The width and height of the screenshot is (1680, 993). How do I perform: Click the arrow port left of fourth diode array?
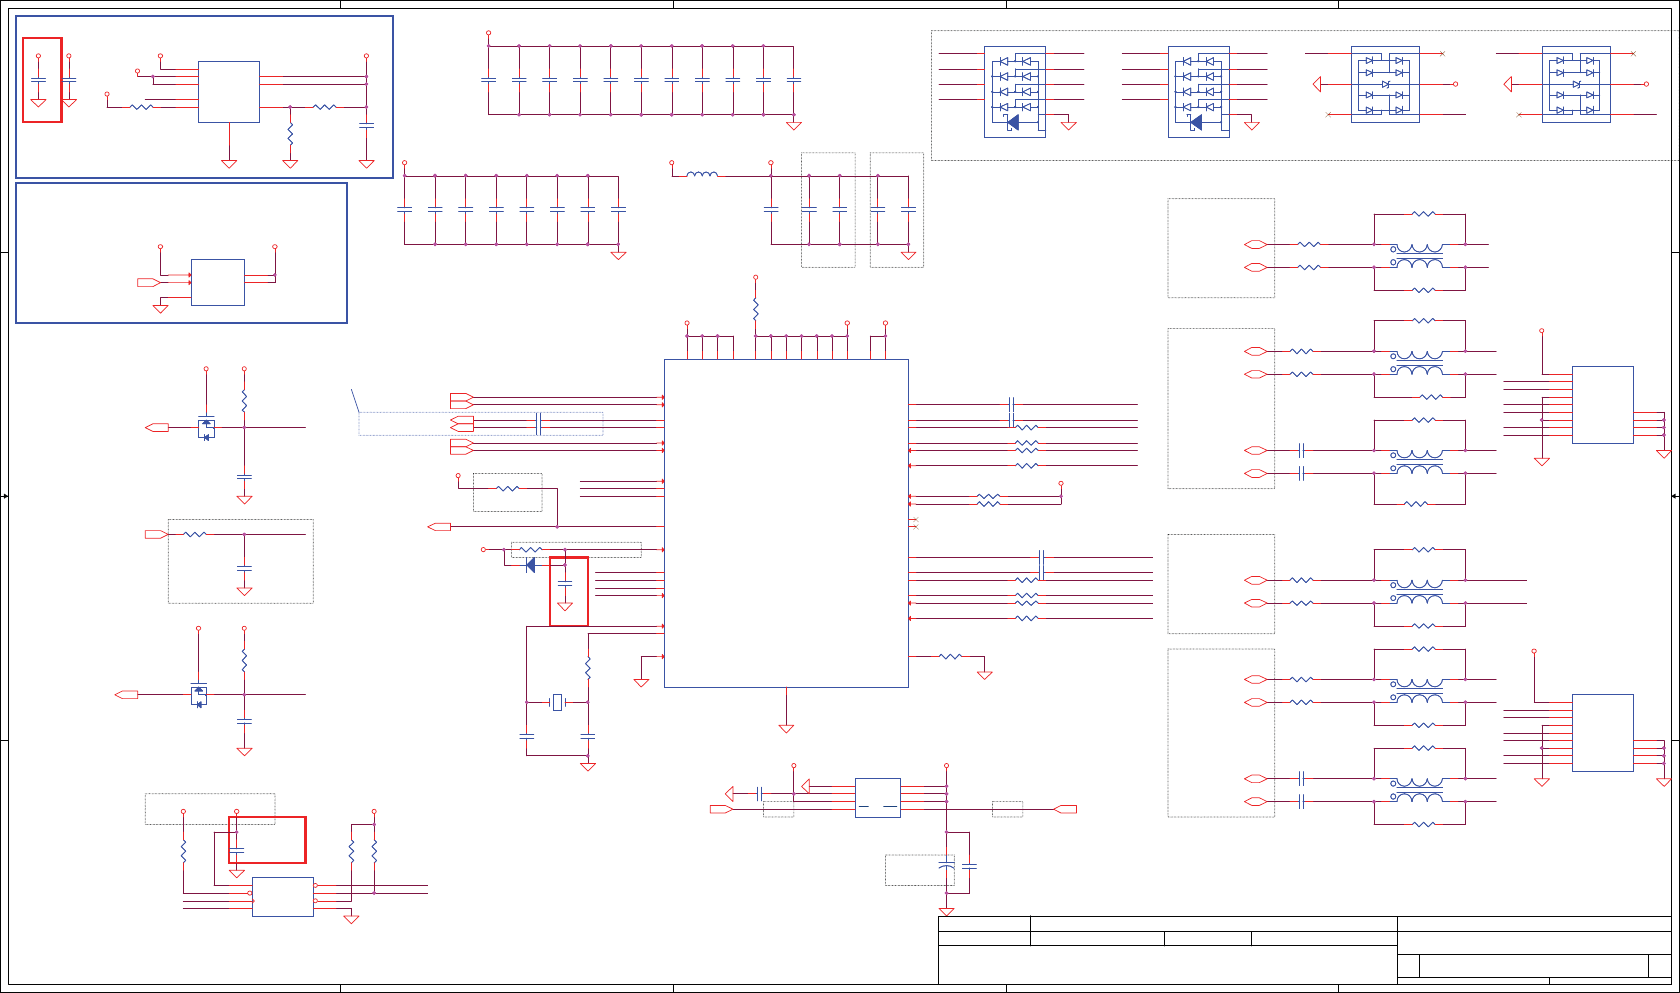[1508, 84]
